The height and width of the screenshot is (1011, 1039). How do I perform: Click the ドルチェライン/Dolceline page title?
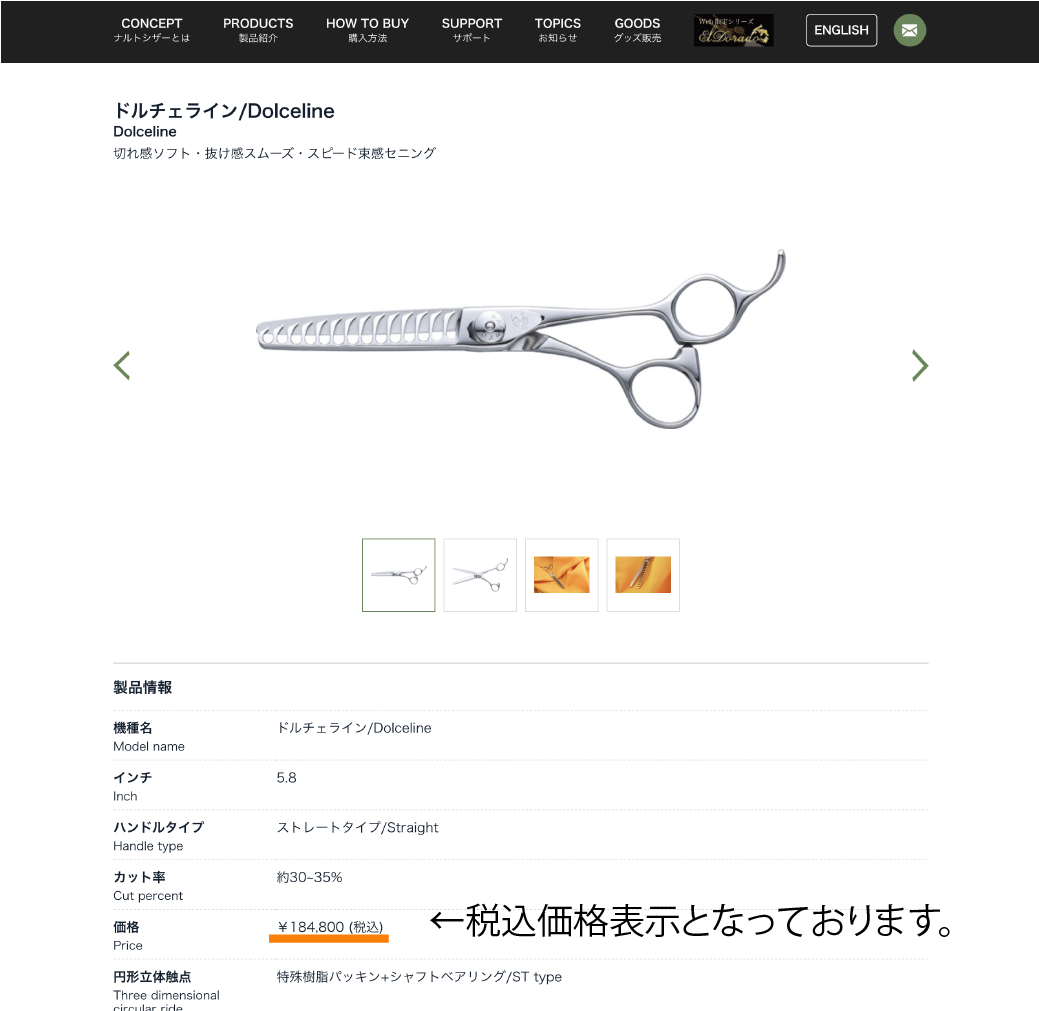pos(224,111)
